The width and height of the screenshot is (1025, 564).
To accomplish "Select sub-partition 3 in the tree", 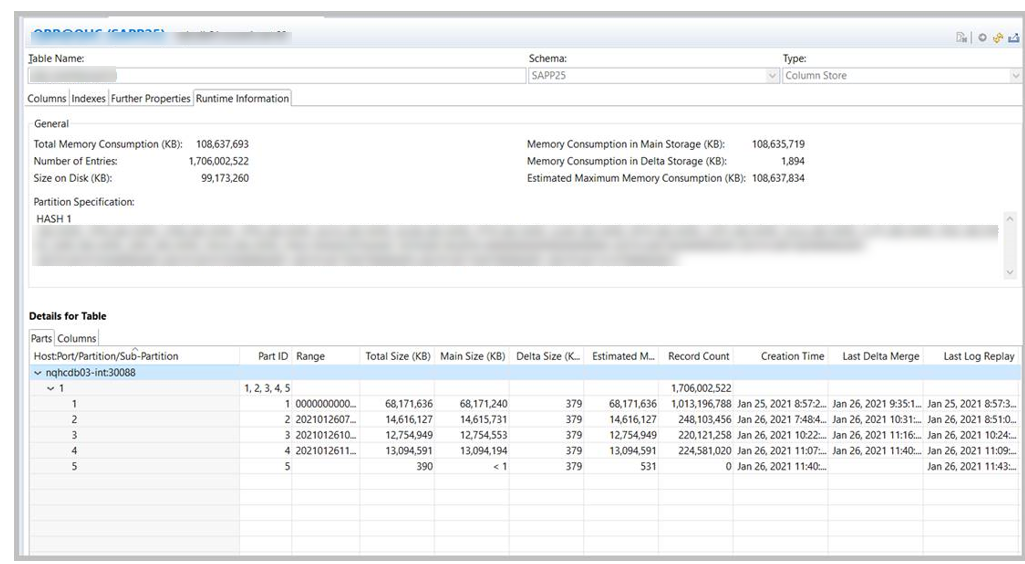I will coord(74,435).
